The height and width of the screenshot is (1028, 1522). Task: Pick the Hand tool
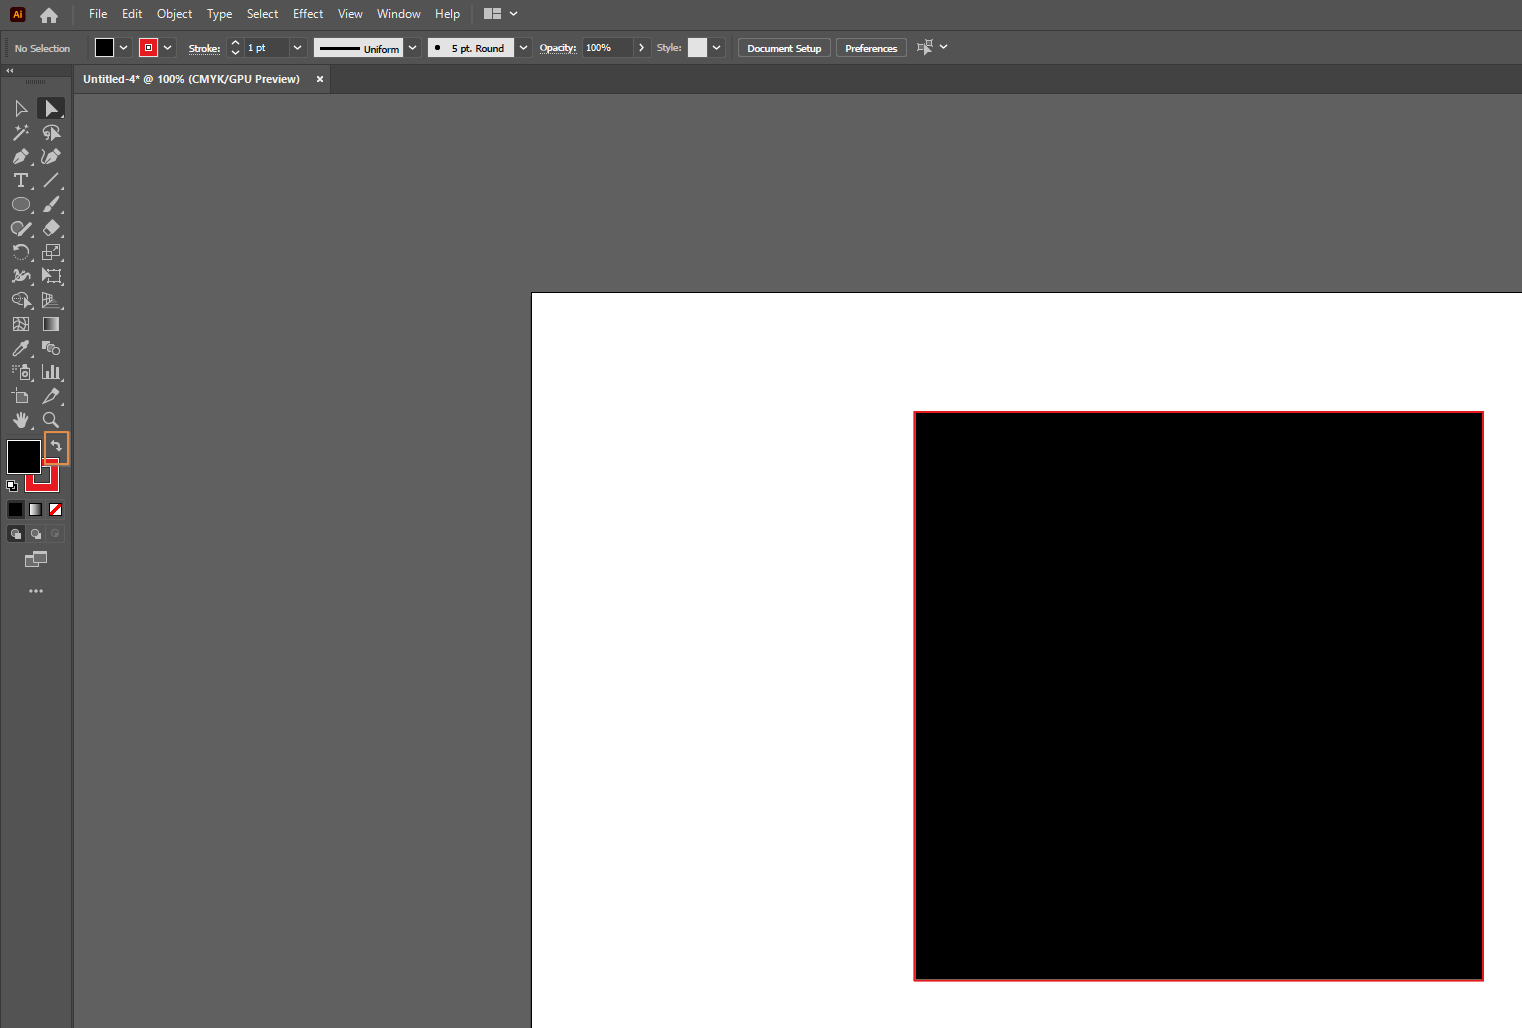click(21, 420)
